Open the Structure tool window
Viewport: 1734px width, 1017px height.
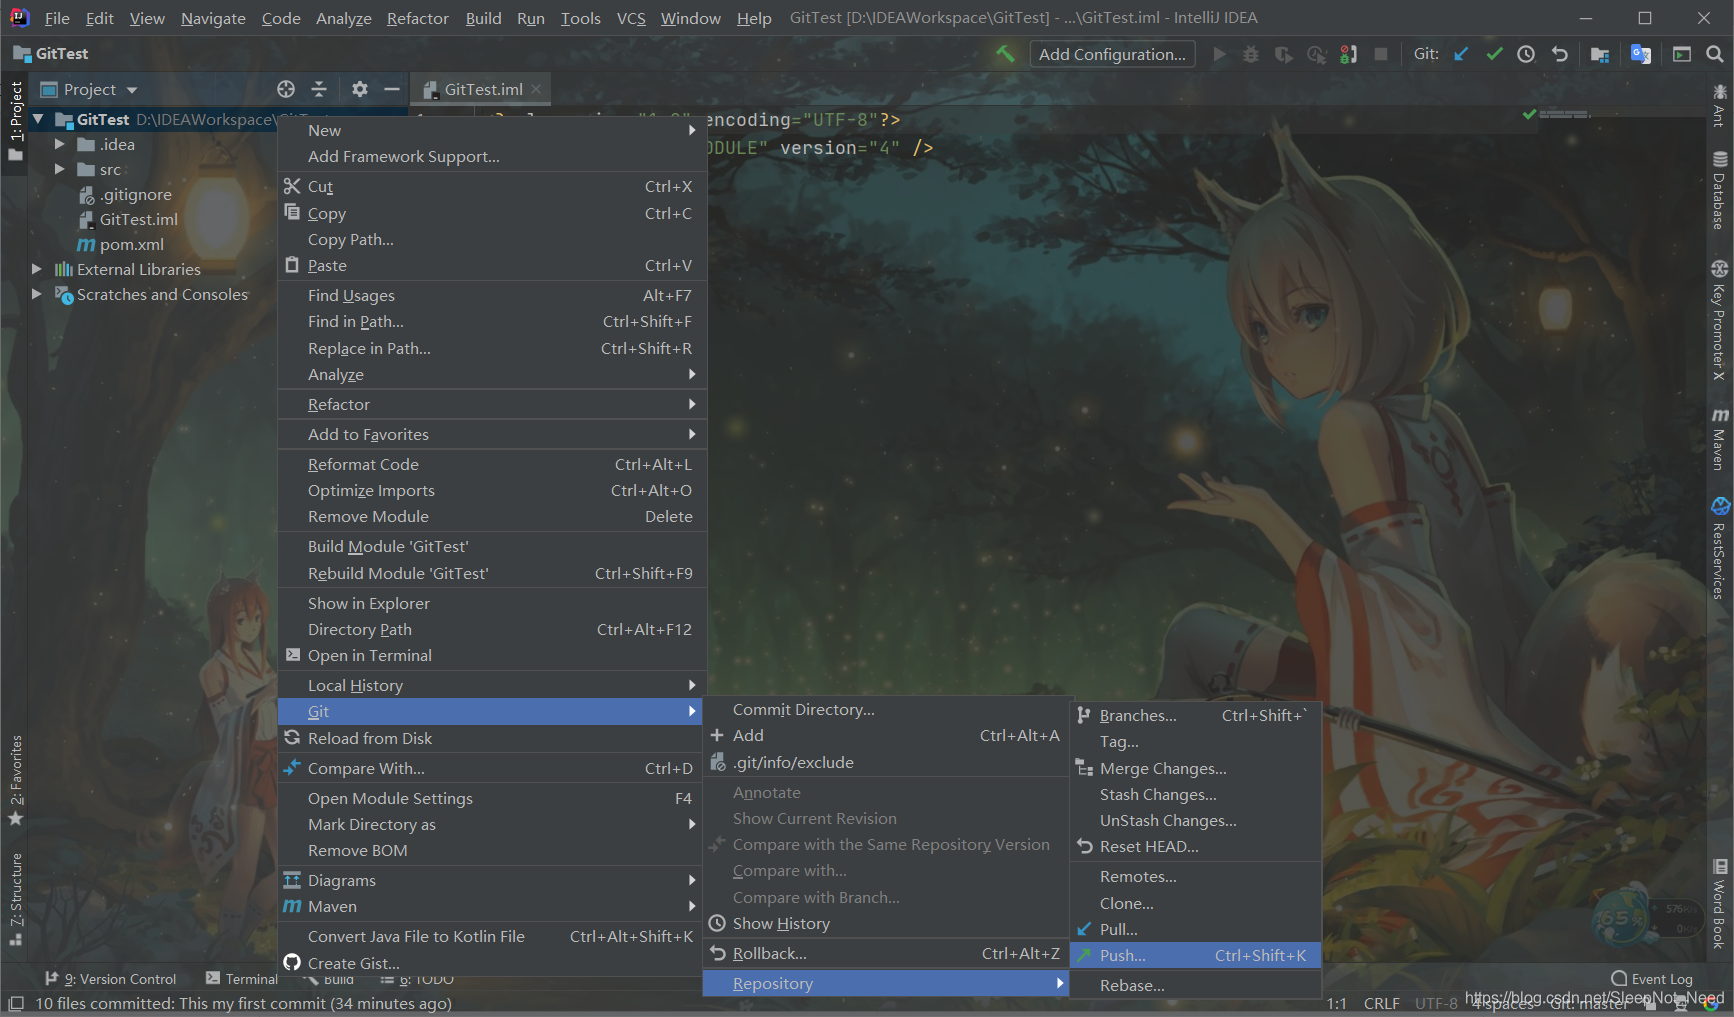[15, 898]
